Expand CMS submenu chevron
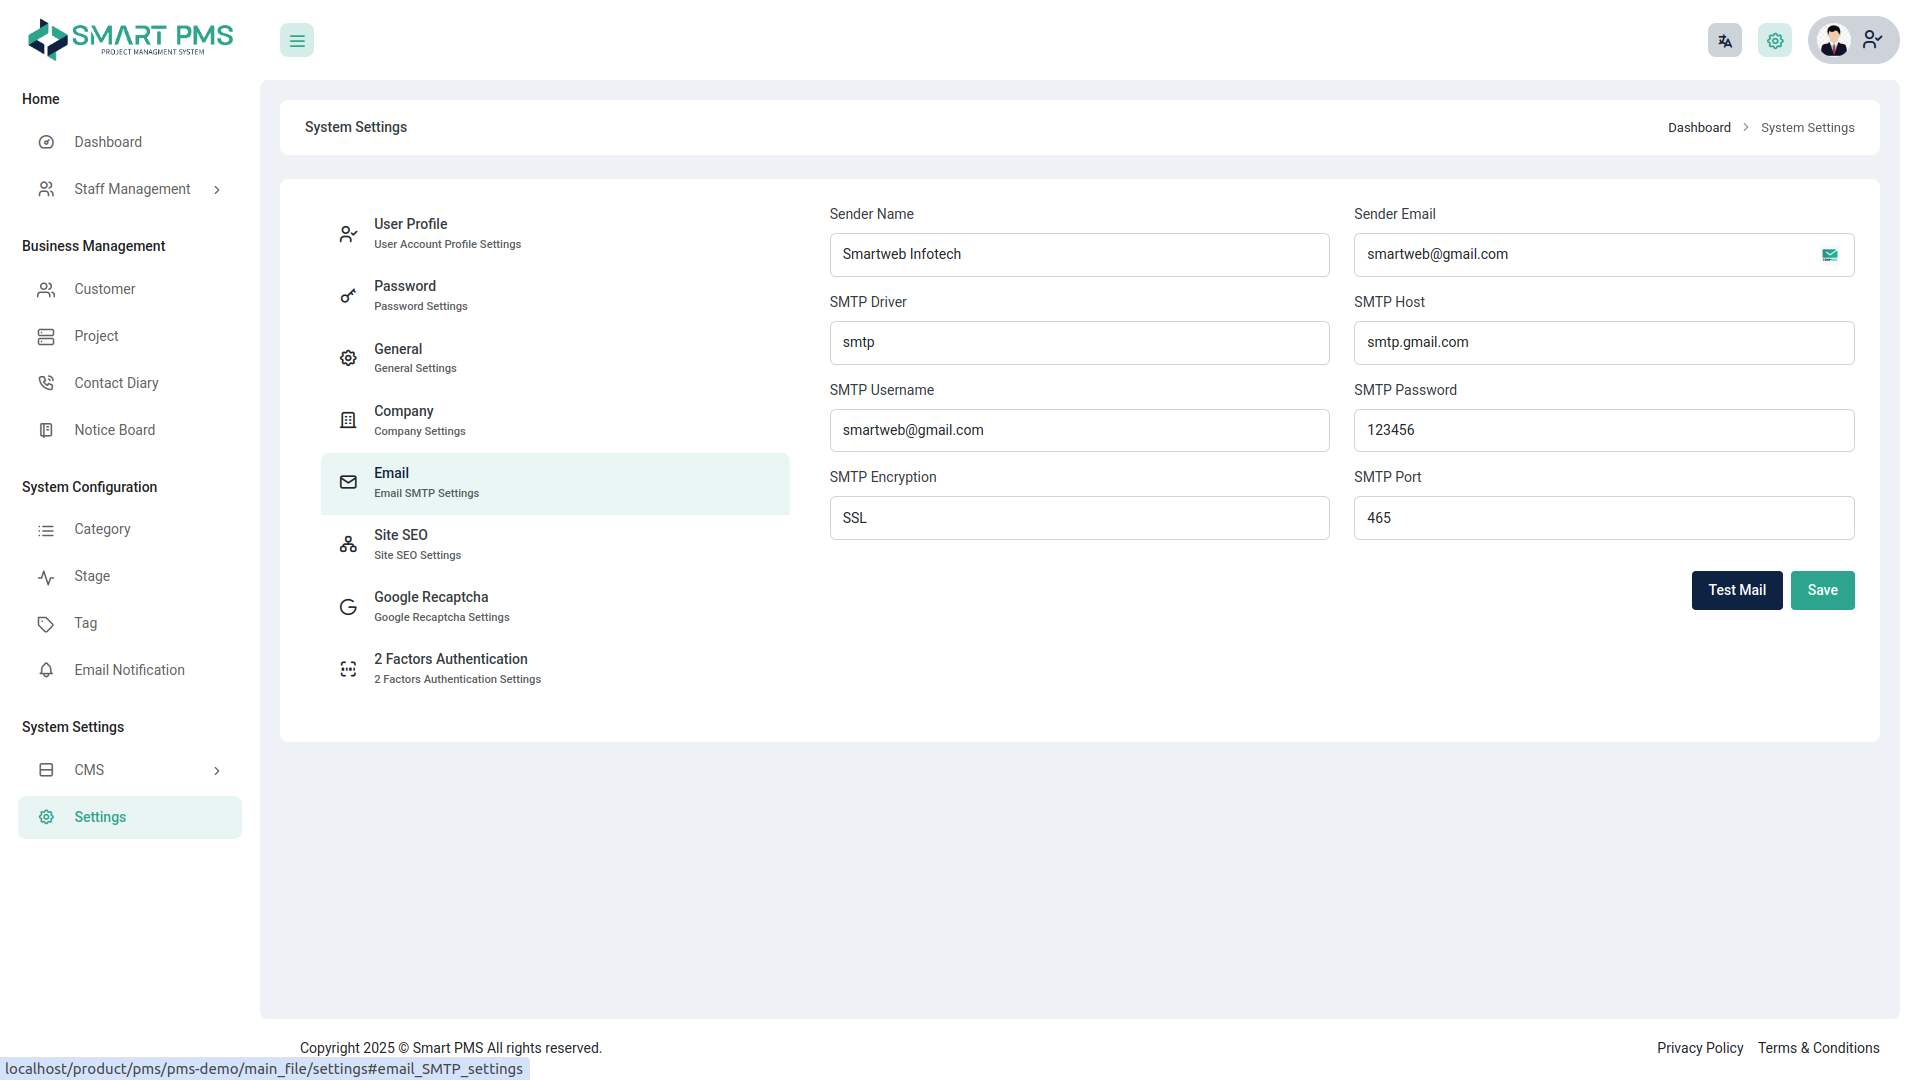This screenshot has height=1080, width=1920. click(217, 771)
